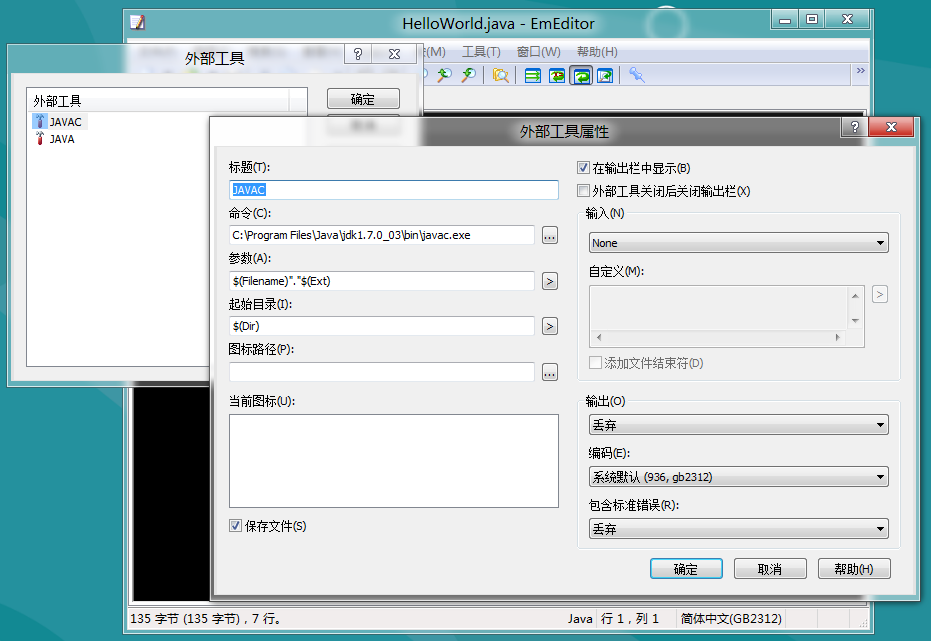Click the key-shaped toolbar icon
This screenshot has width=931, height=641.
pyautogui.click(x=637, y=74)
